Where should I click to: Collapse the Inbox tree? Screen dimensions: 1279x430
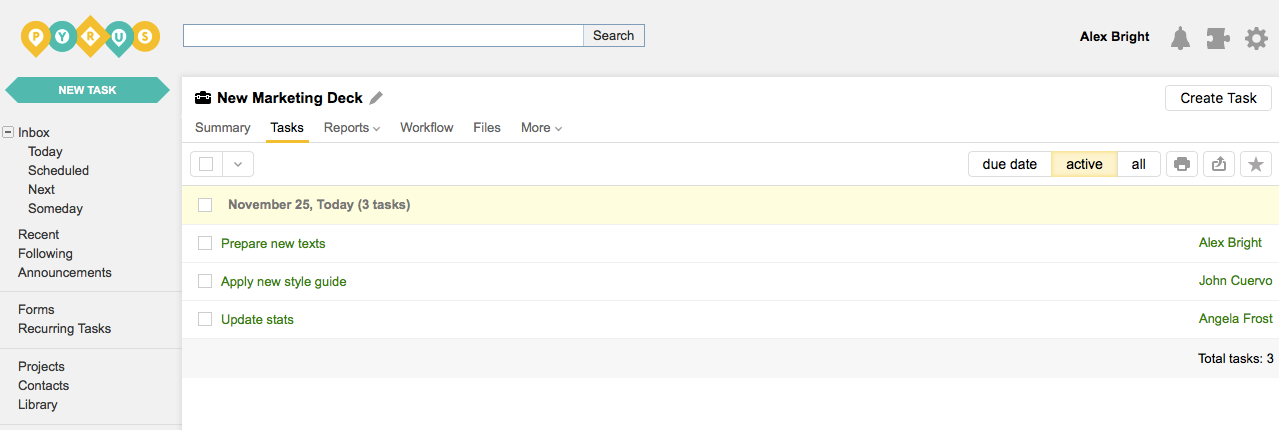coord(8,132)
